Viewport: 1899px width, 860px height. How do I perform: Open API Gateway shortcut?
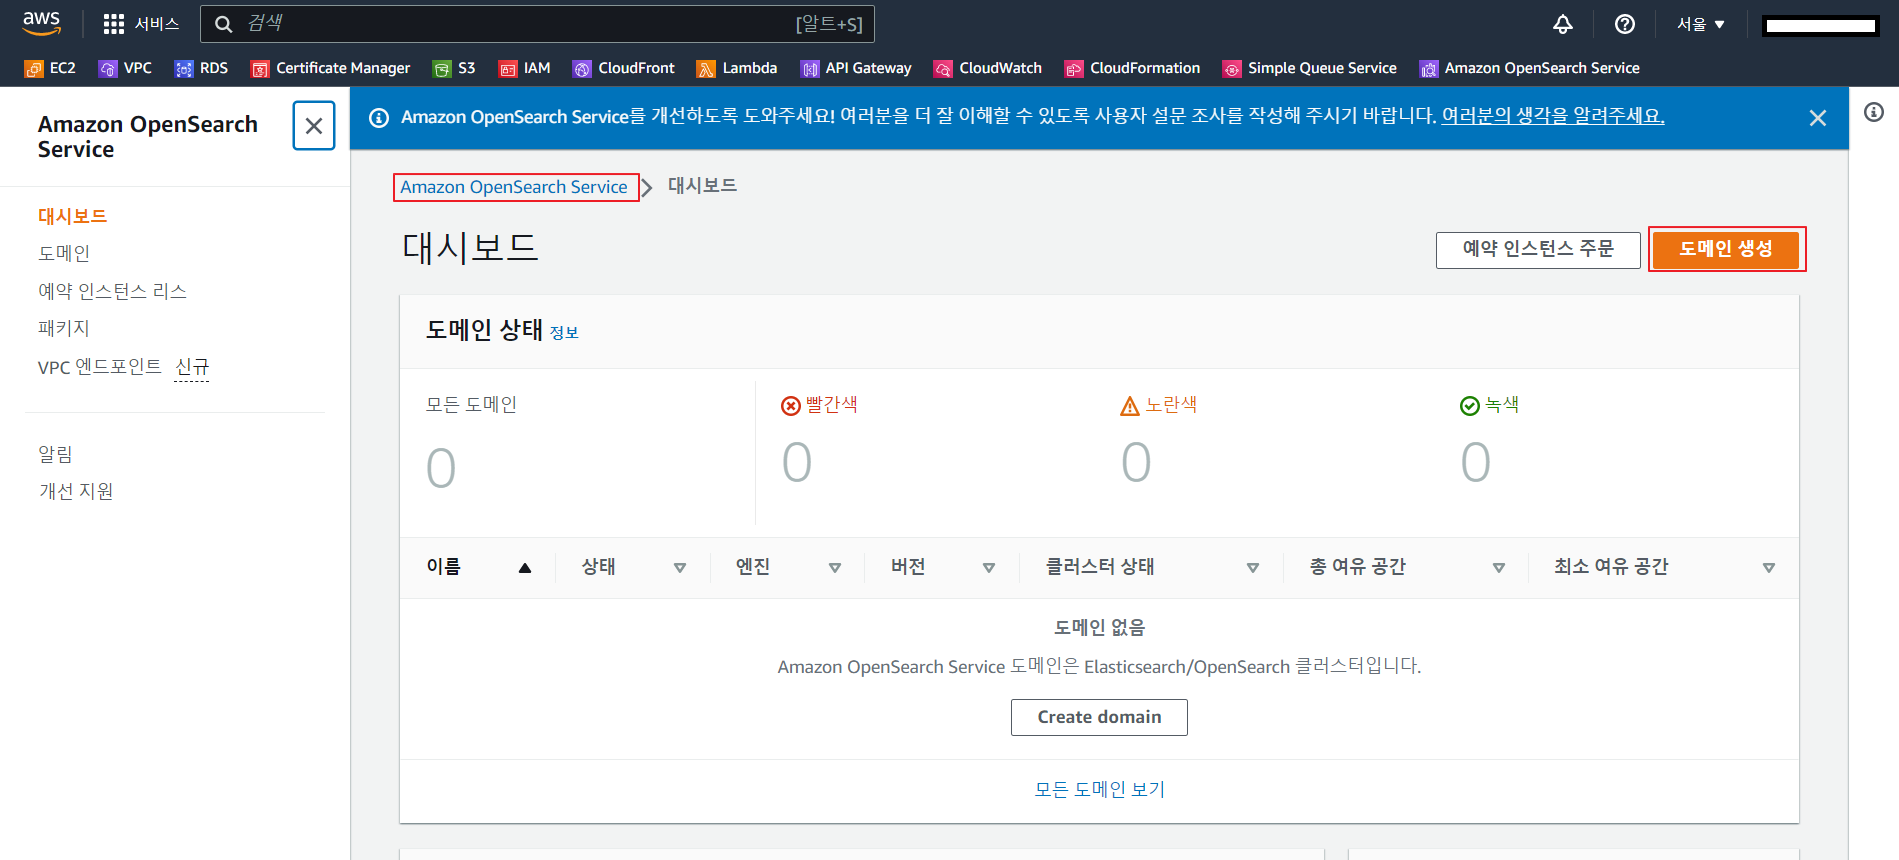(x=856, y=68)
